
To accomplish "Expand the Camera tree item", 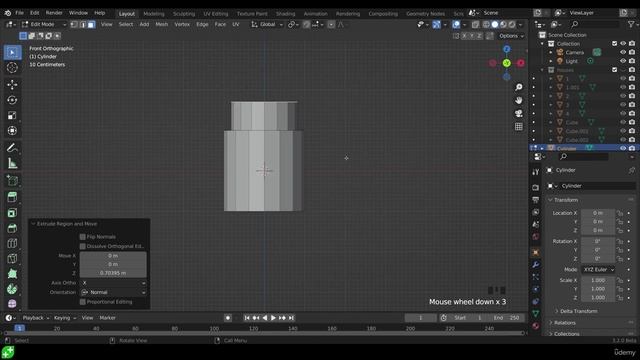I will [x=551, y=52].
